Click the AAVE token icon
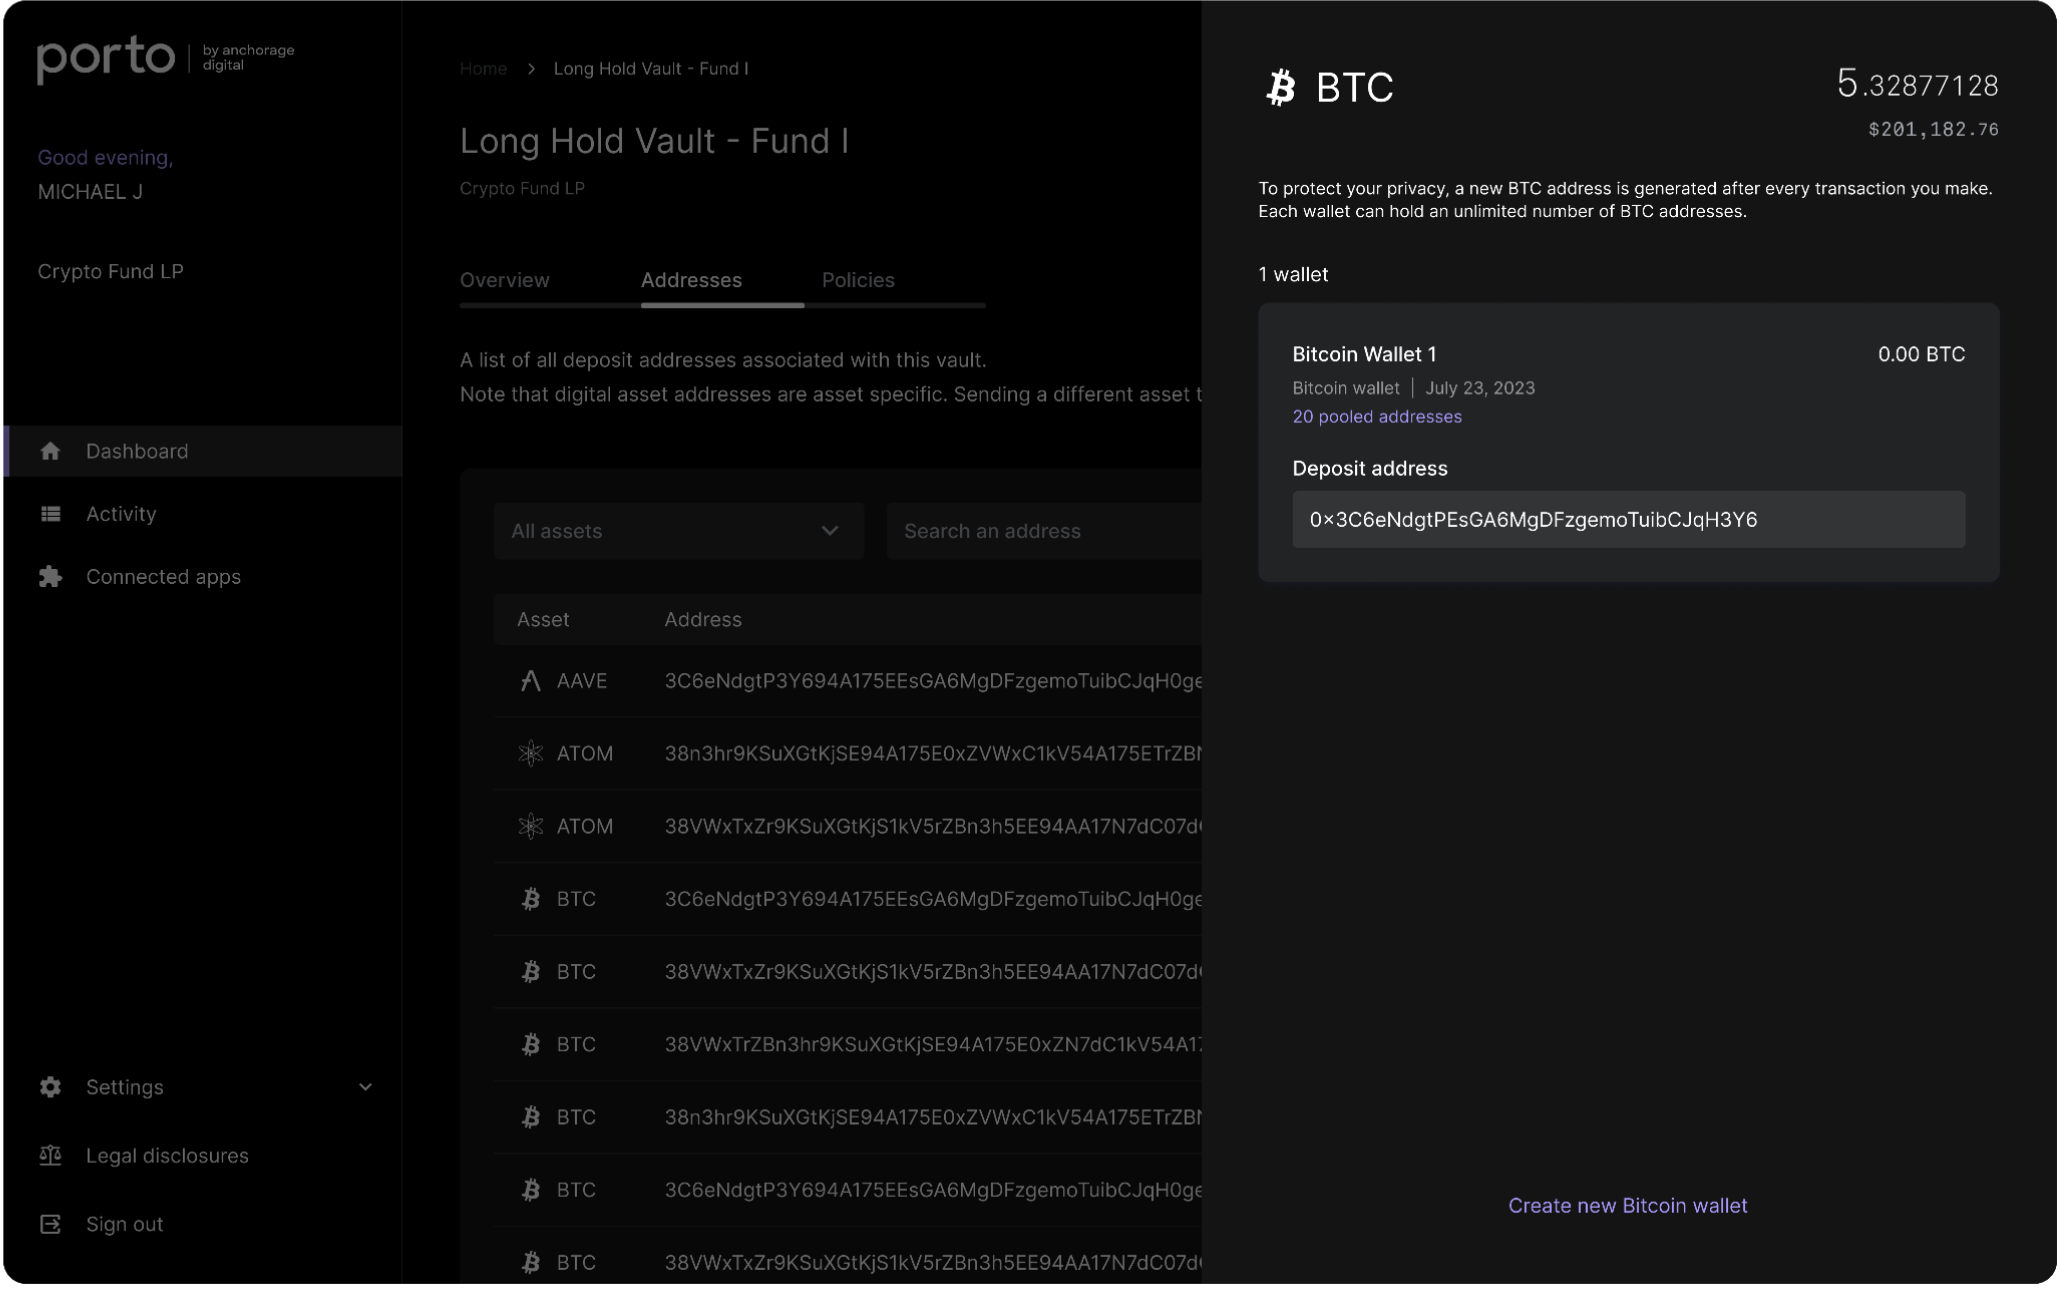Screen dimensions: 2060x1290 click(530, 681)
